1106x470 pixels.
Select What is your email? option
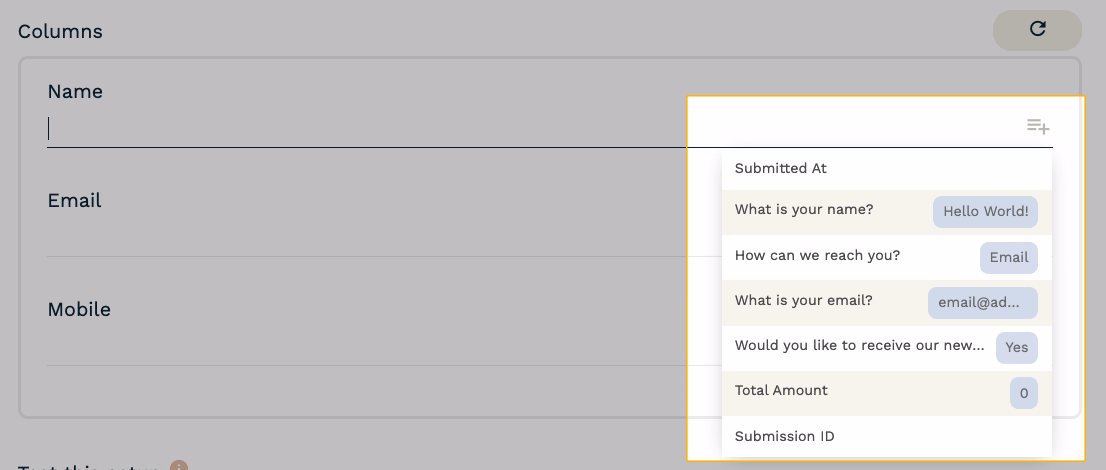(803, 301)
